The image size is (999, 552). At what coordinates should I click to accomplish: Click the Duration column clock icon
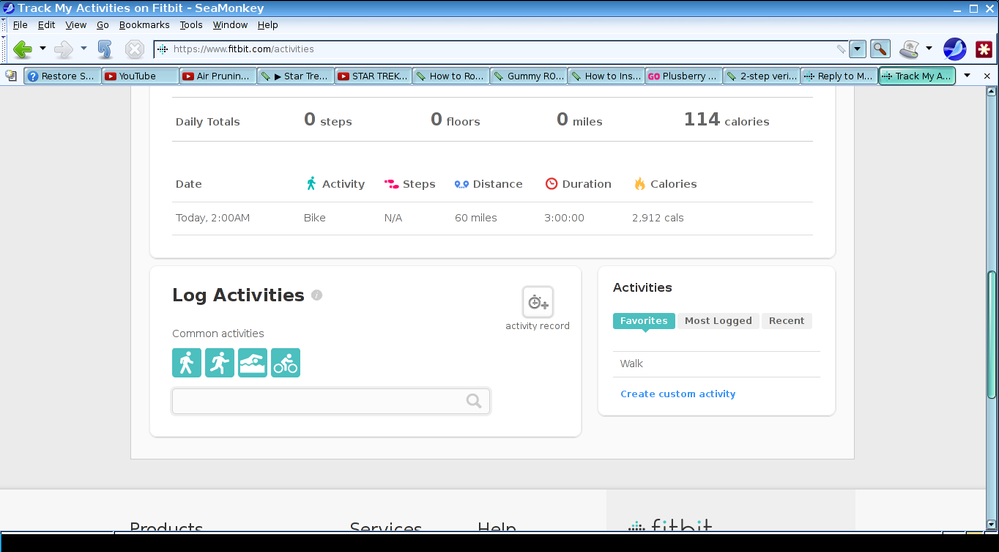(551, 184)
